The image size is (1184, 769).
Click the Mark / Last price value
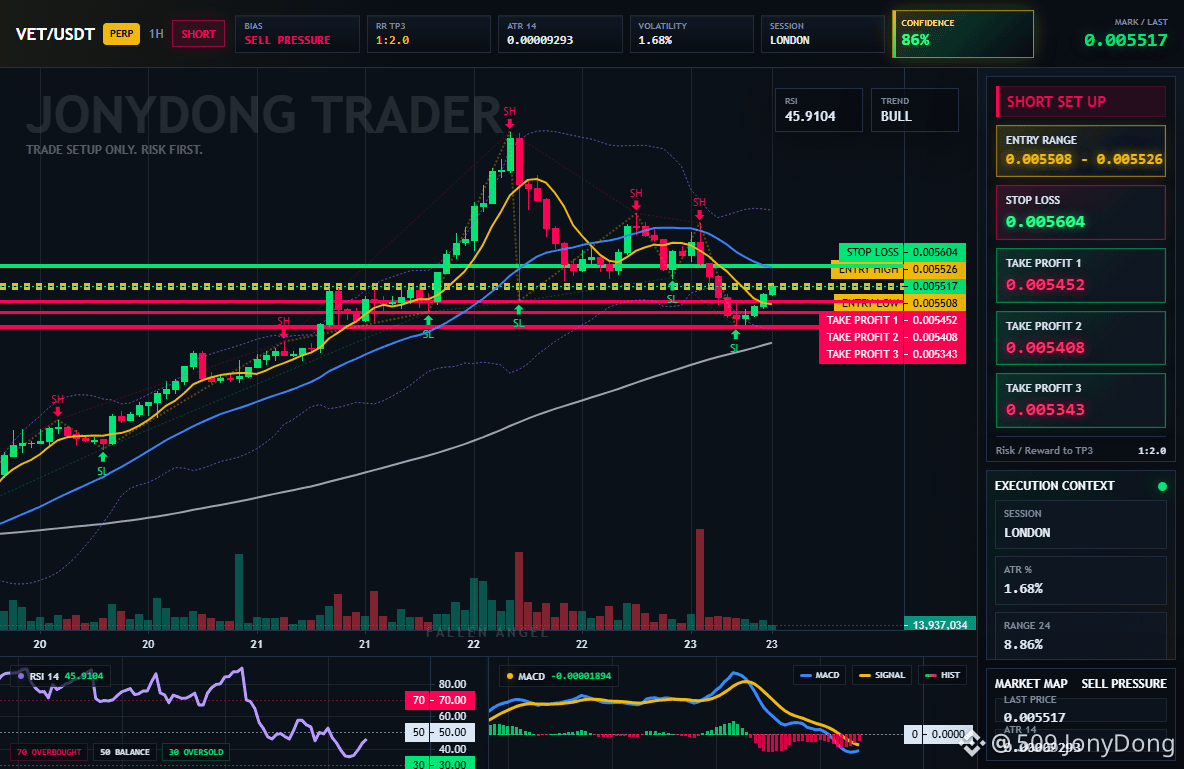pos(1125,41)
